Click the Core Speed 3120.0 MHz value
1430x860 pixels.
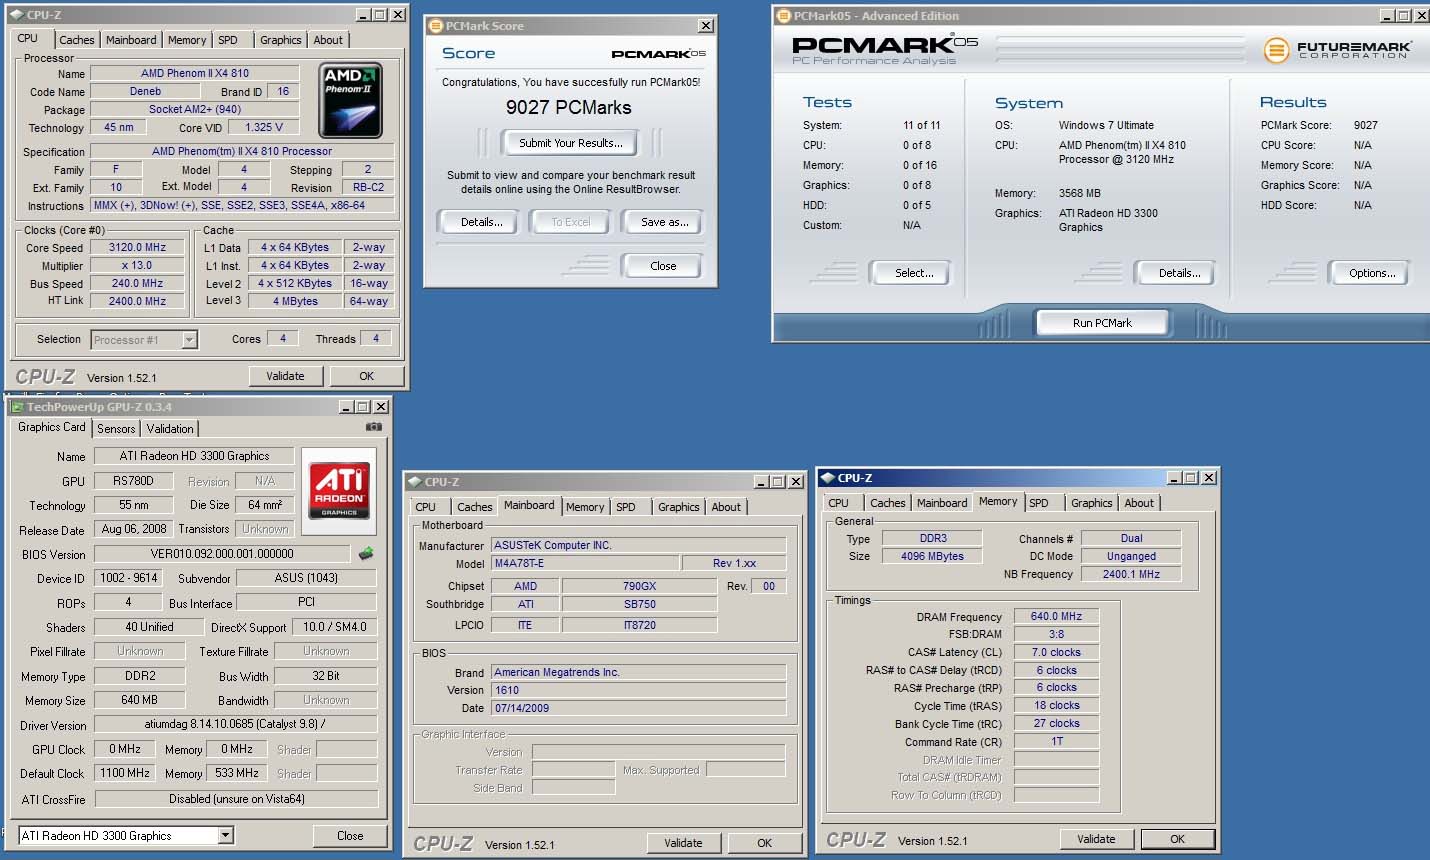pyautogui.click(x=137, y=247)
